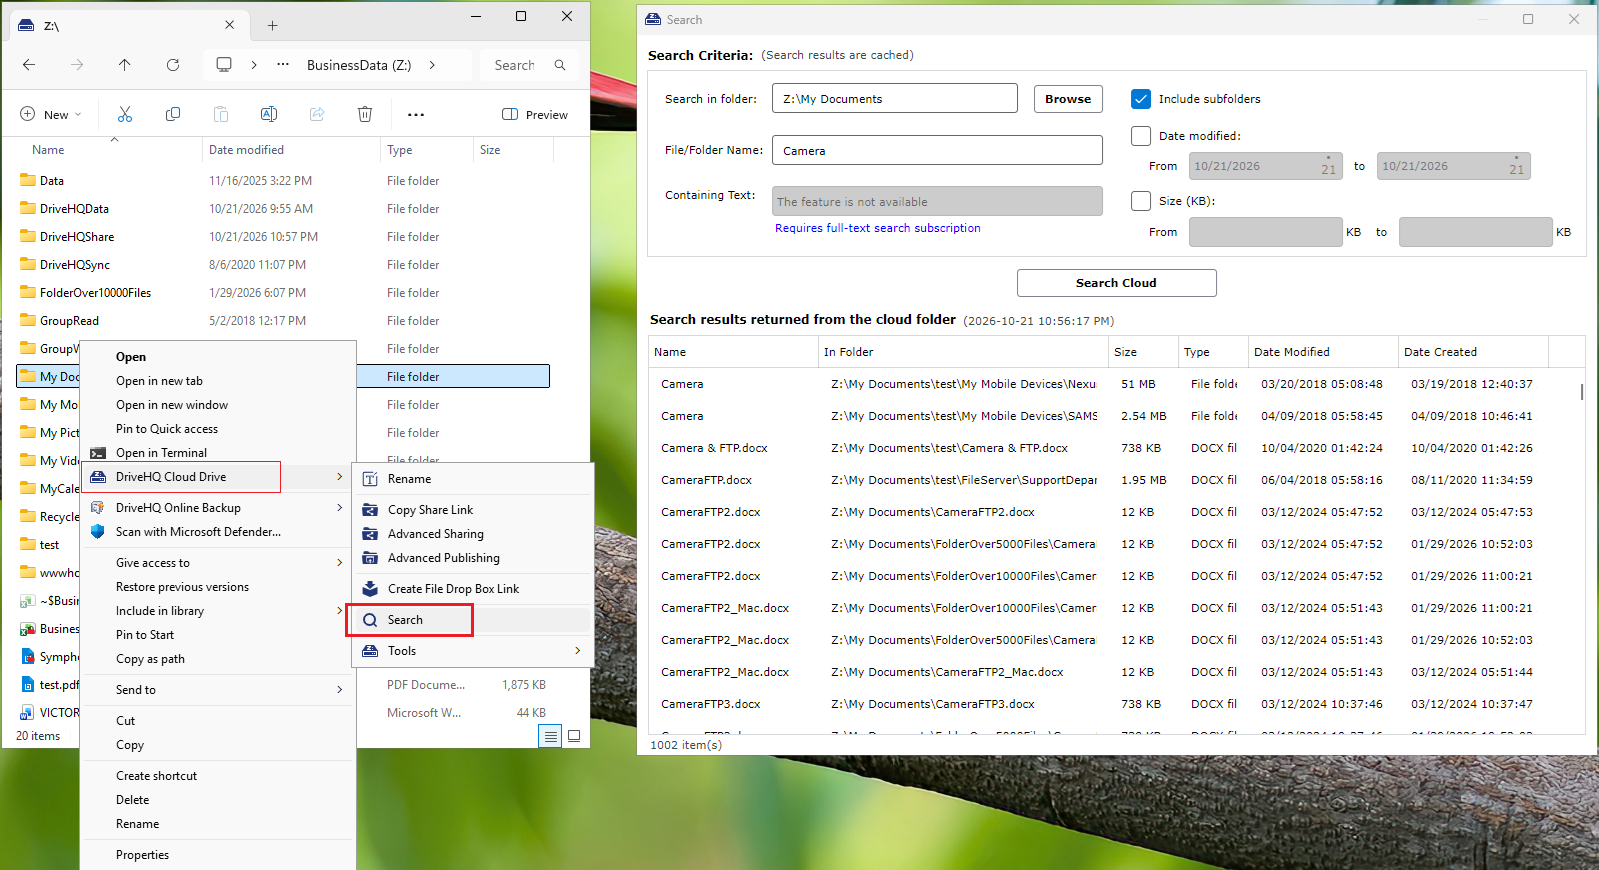Image resolution: width=1599 pixels, height=870 pixels.
Task: Enable the Size (KB) checkbox
Action: [1141, 201]
